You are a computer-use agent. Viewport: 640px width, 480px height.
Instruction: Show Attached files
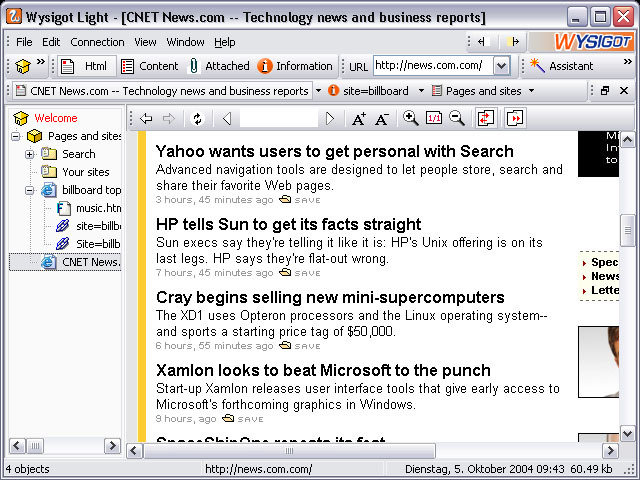click(219, 66)
